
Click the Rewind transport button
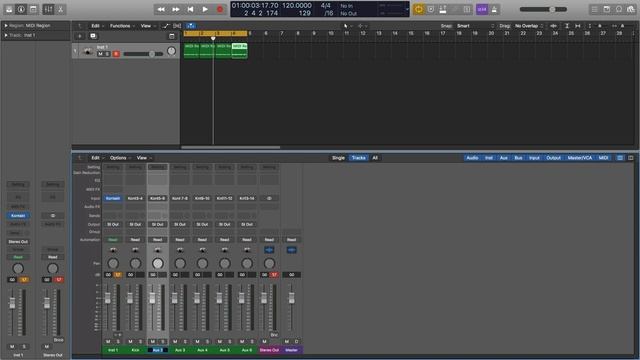click(161, 9)
